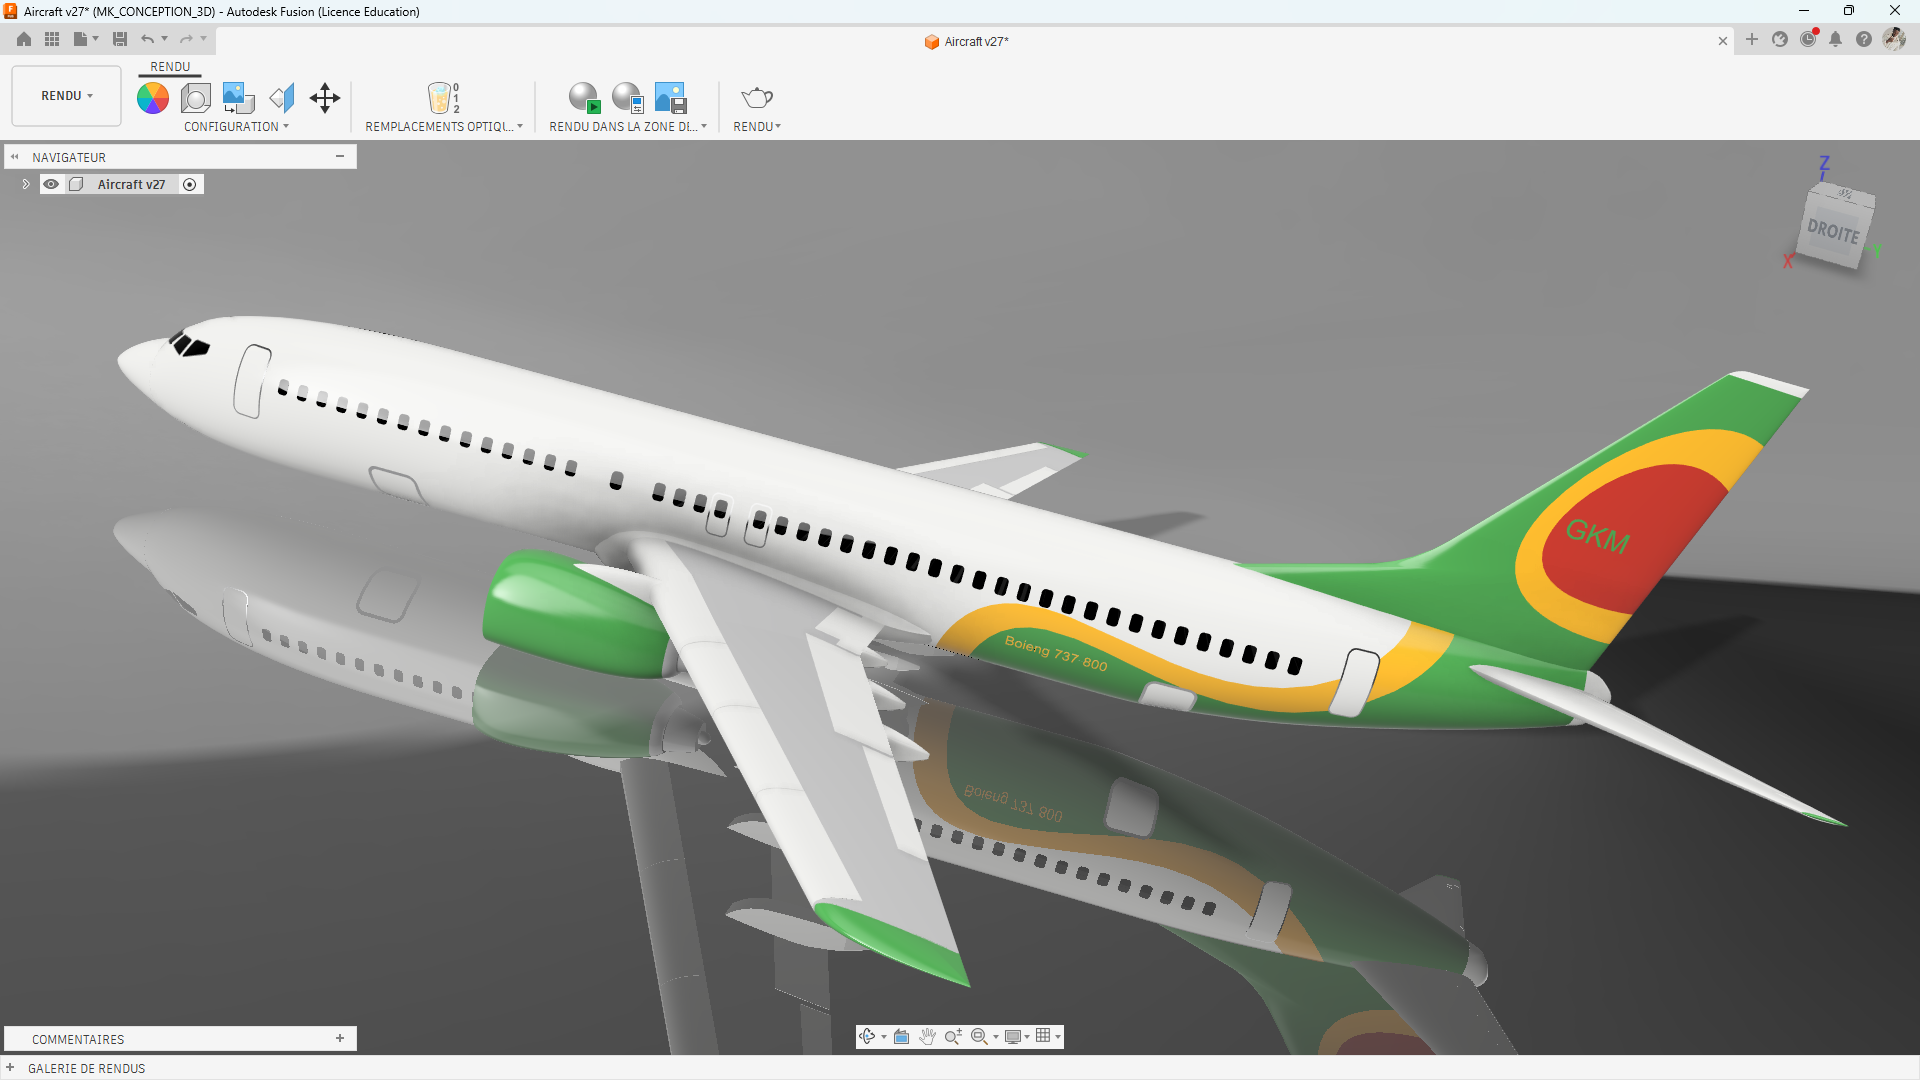1920x1080 pixels.
Task: Open grid settings dropdown arrow
Action: [x=1058, y=1037]
